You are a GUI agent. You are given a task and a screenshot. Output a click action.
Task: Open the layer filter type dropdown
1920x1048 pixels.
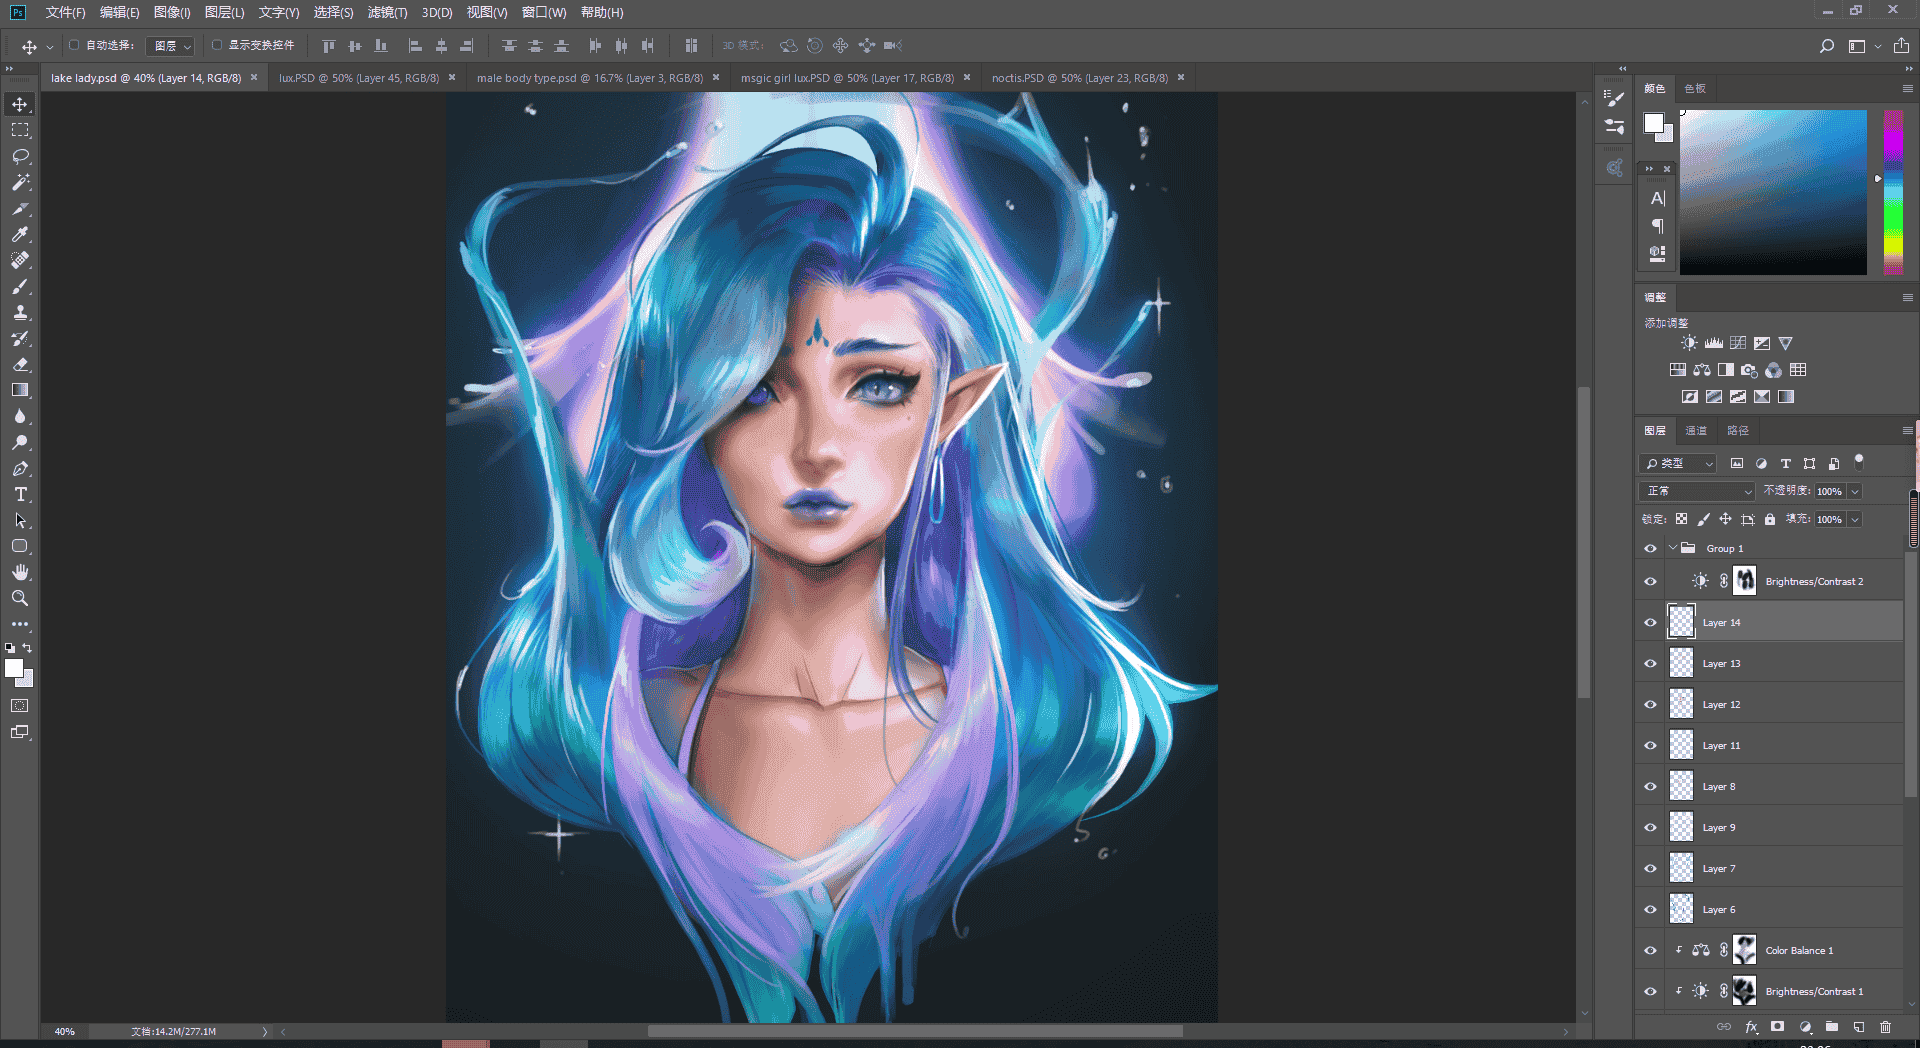1678,464
